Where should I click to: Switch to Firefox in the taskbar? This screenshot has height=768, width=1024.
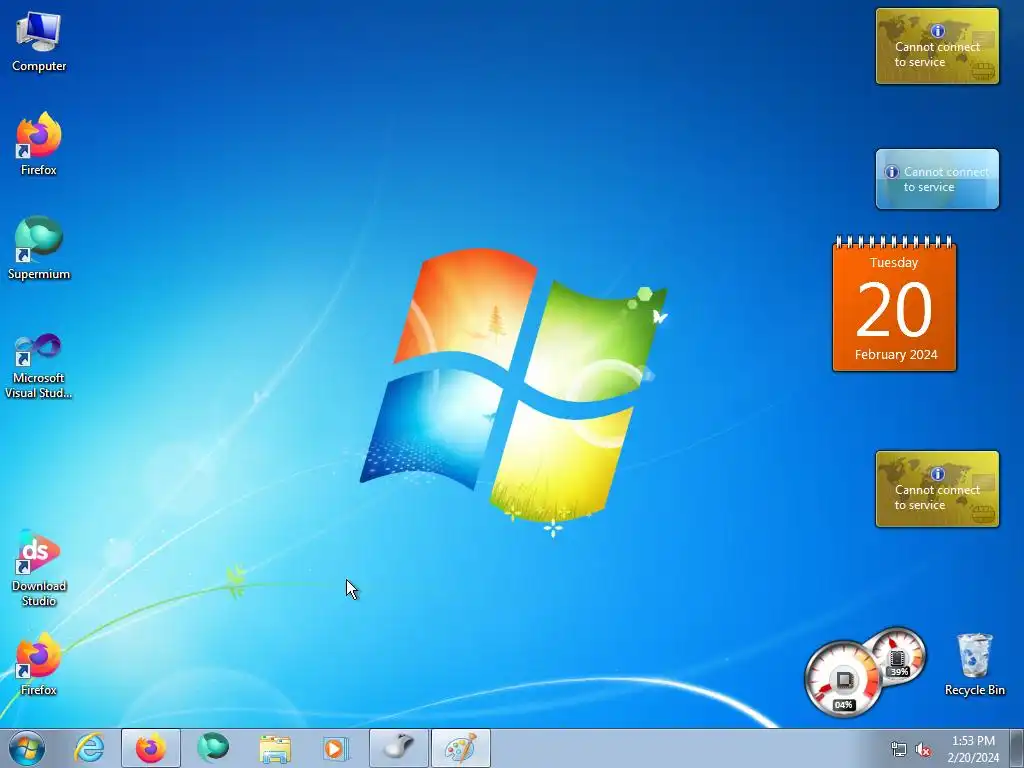click(x=151, y=748)
